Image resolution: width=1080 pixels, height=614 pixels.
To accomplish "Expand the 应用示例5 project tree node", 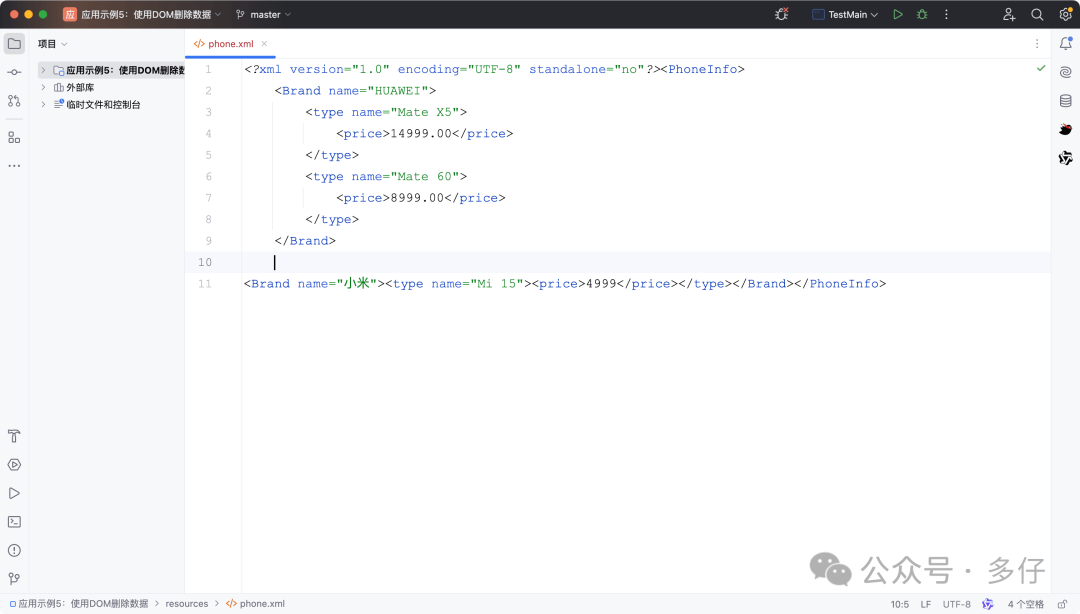I will pyautogui.click(x=43, y=70).
